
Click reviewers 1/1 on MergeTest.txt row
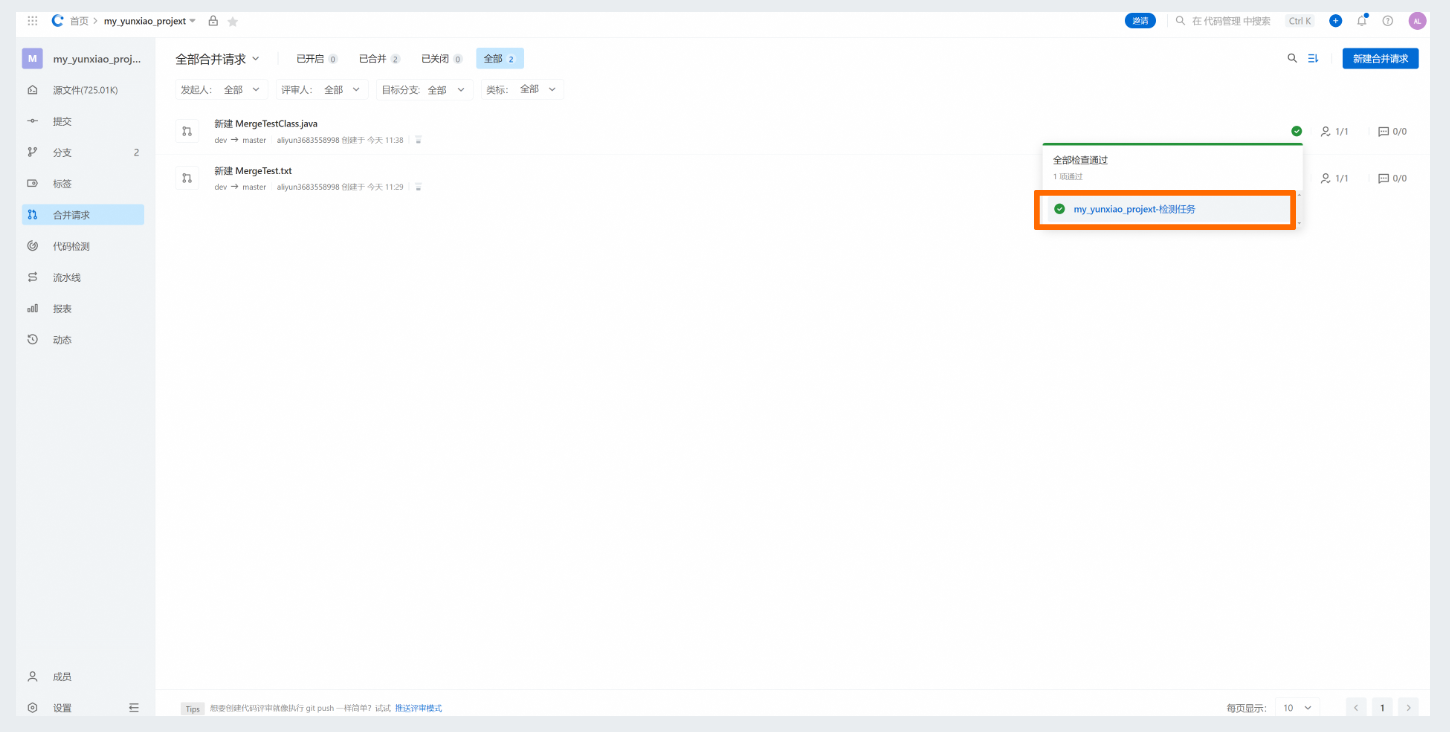(x=1334, y=178)
